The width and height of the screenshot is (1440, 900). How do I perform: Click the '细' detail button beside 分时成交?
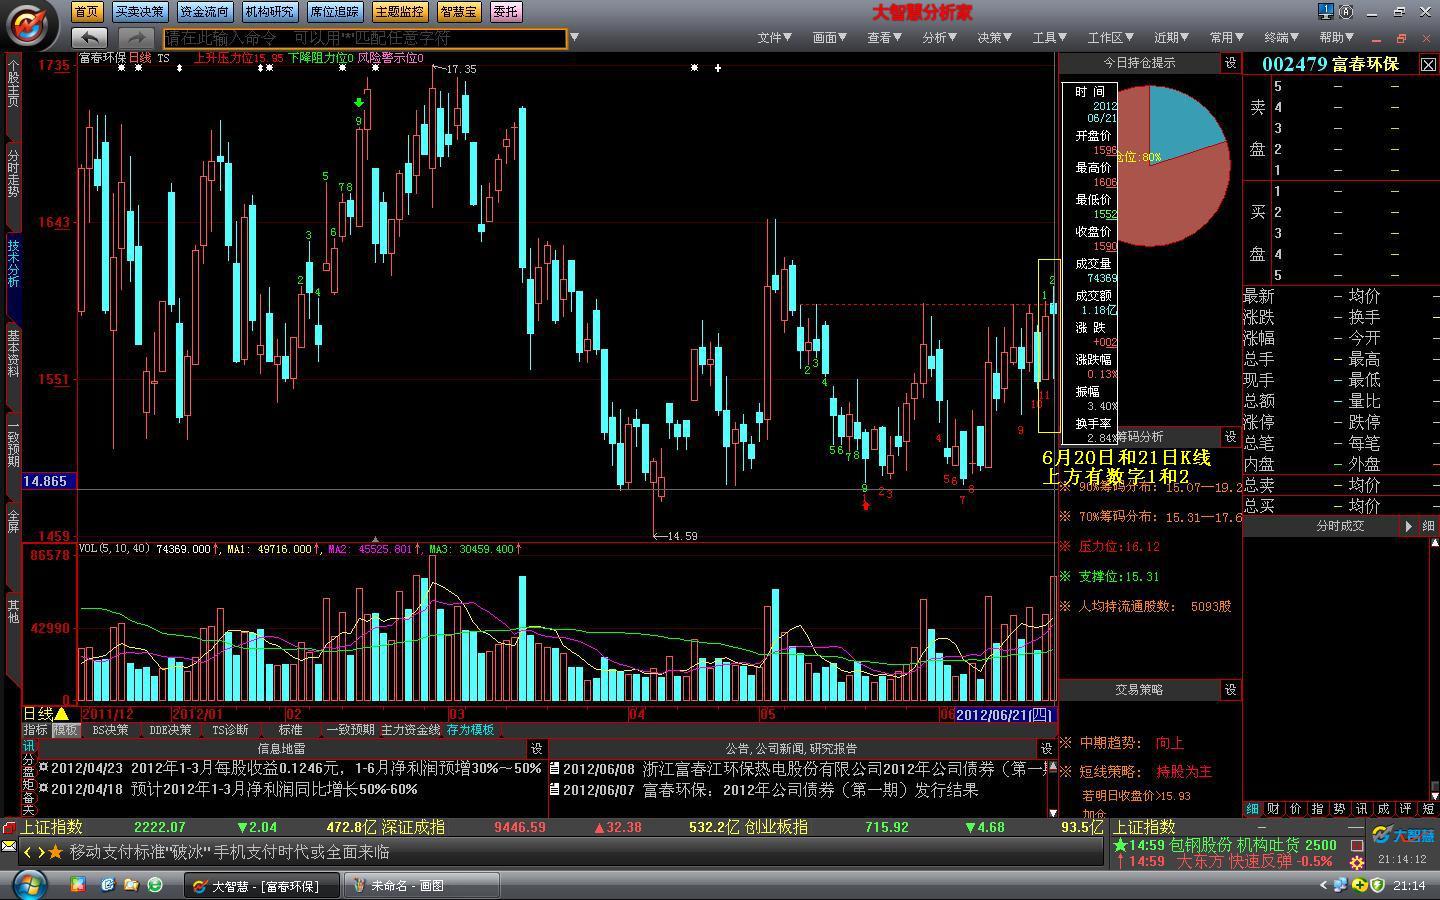[1428, 526]
